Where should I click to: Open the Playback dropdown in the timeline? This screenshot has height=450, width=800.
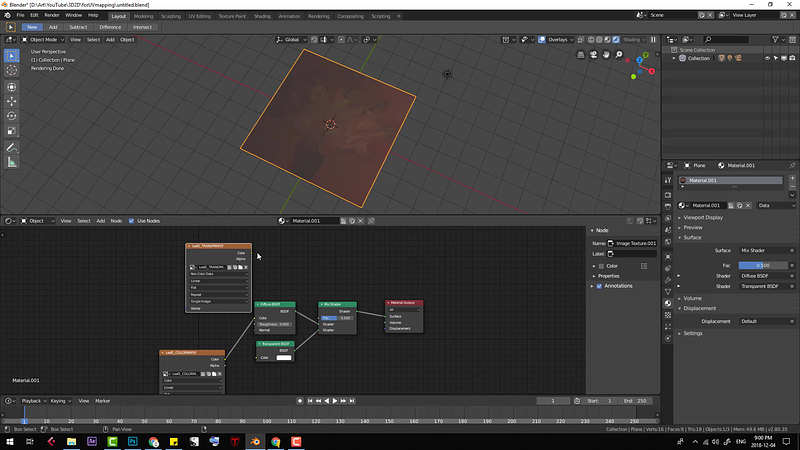coord(34,401)
